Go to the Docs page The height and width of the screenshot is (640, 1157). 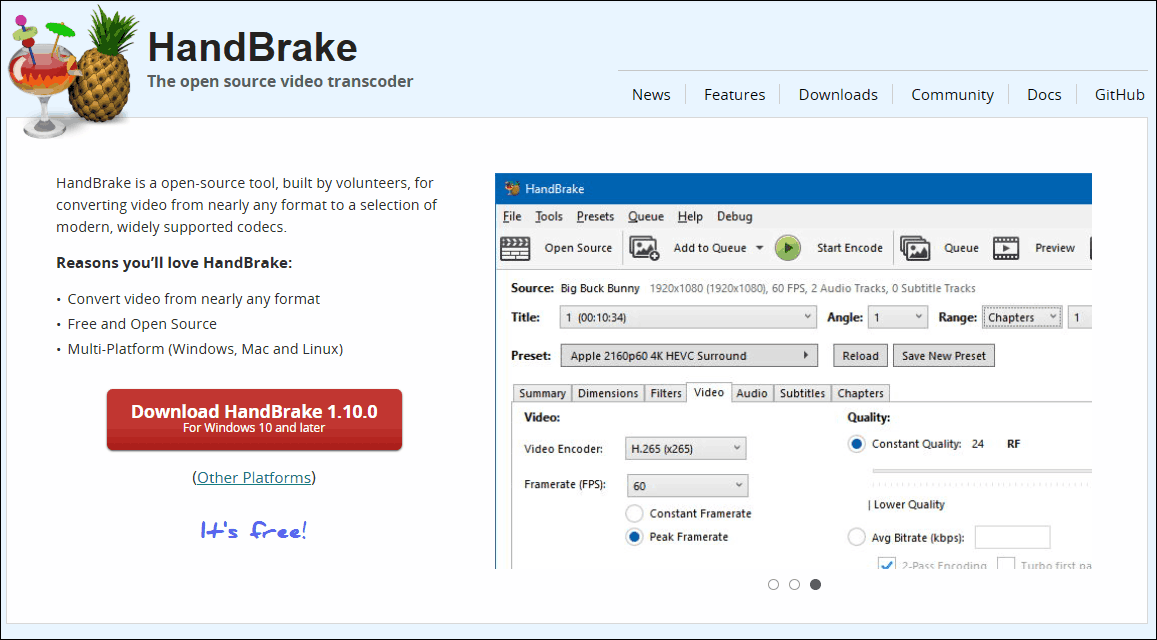(x=1044, y=94)
